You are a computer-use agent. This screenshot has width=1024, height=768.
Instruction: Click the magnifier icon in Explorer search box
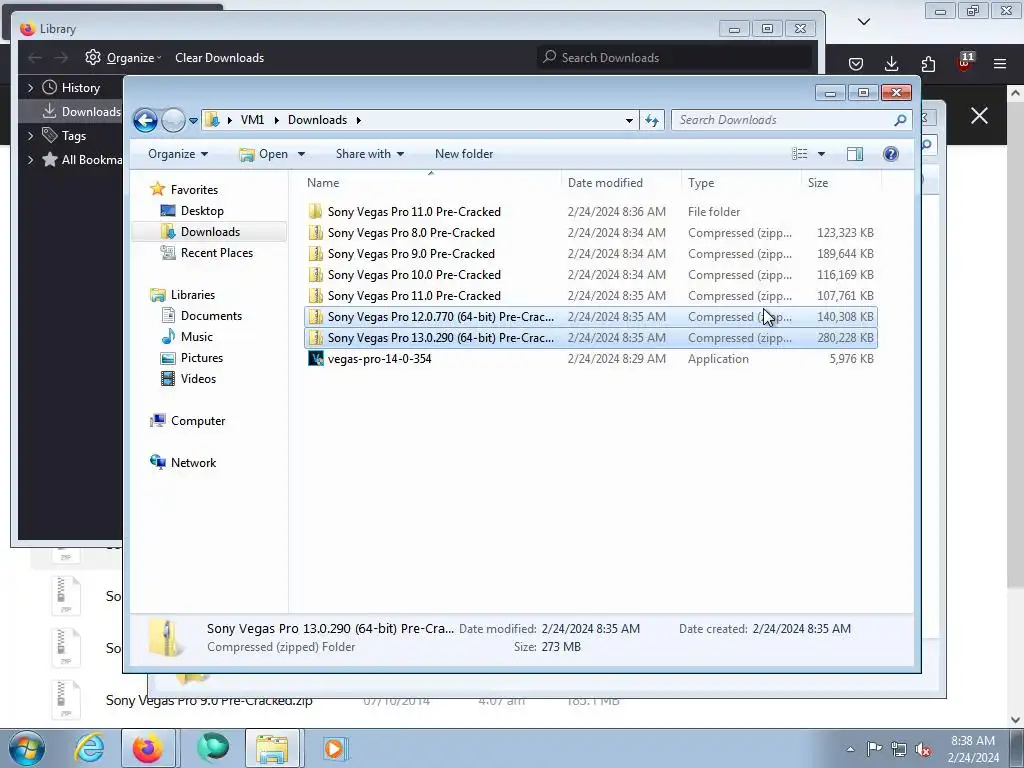click(x=901, y=120)
